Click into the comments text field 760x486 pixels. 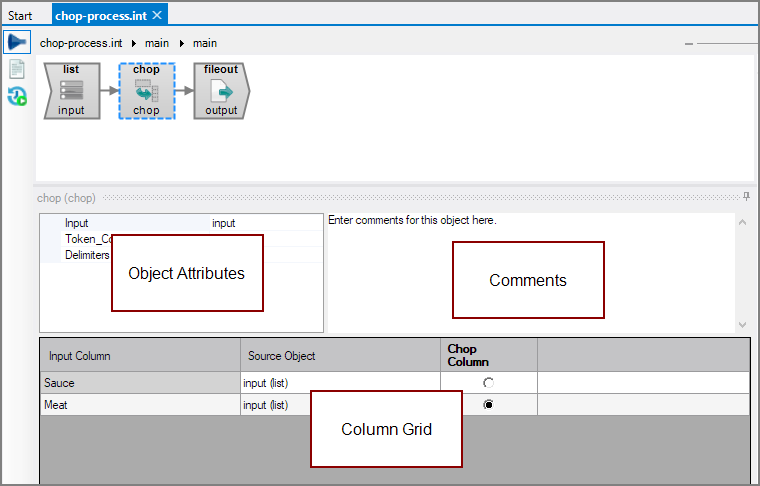tap(531, 273)
